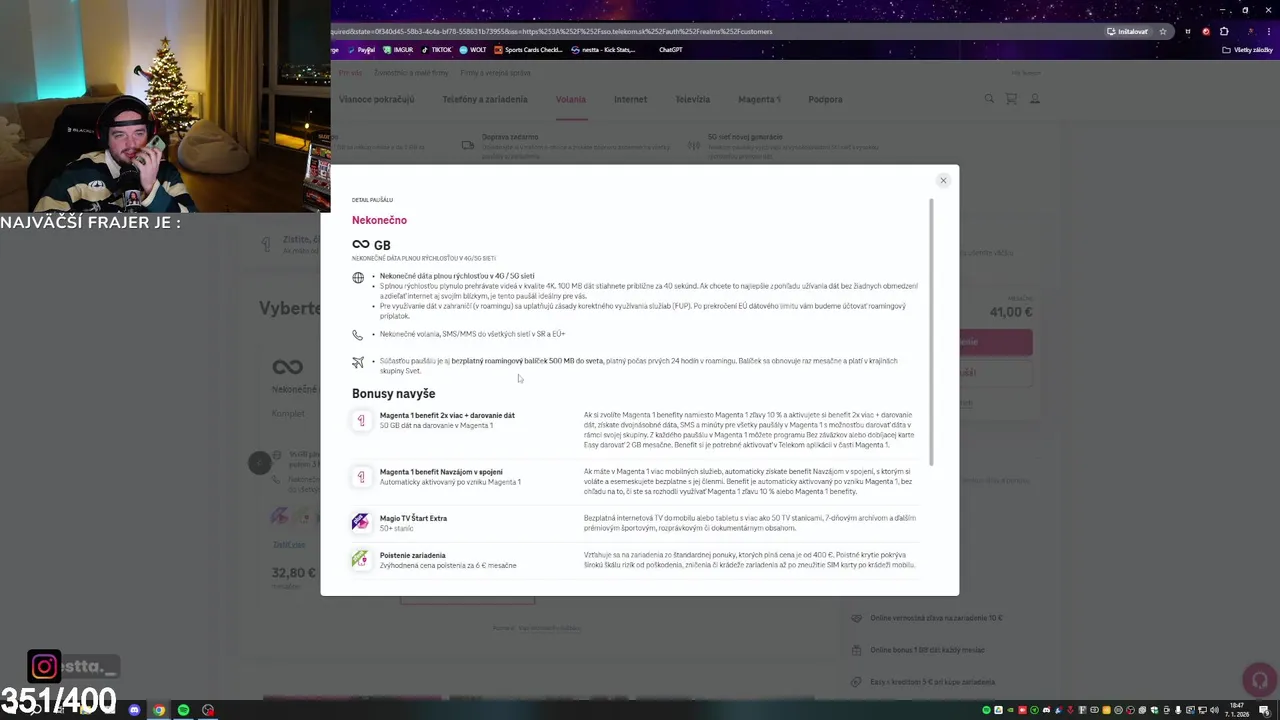Image resolution: width=1280 pixels, height=720 pixels.
Task: Click the Nekonečno heading
Action: pos(379,220)
